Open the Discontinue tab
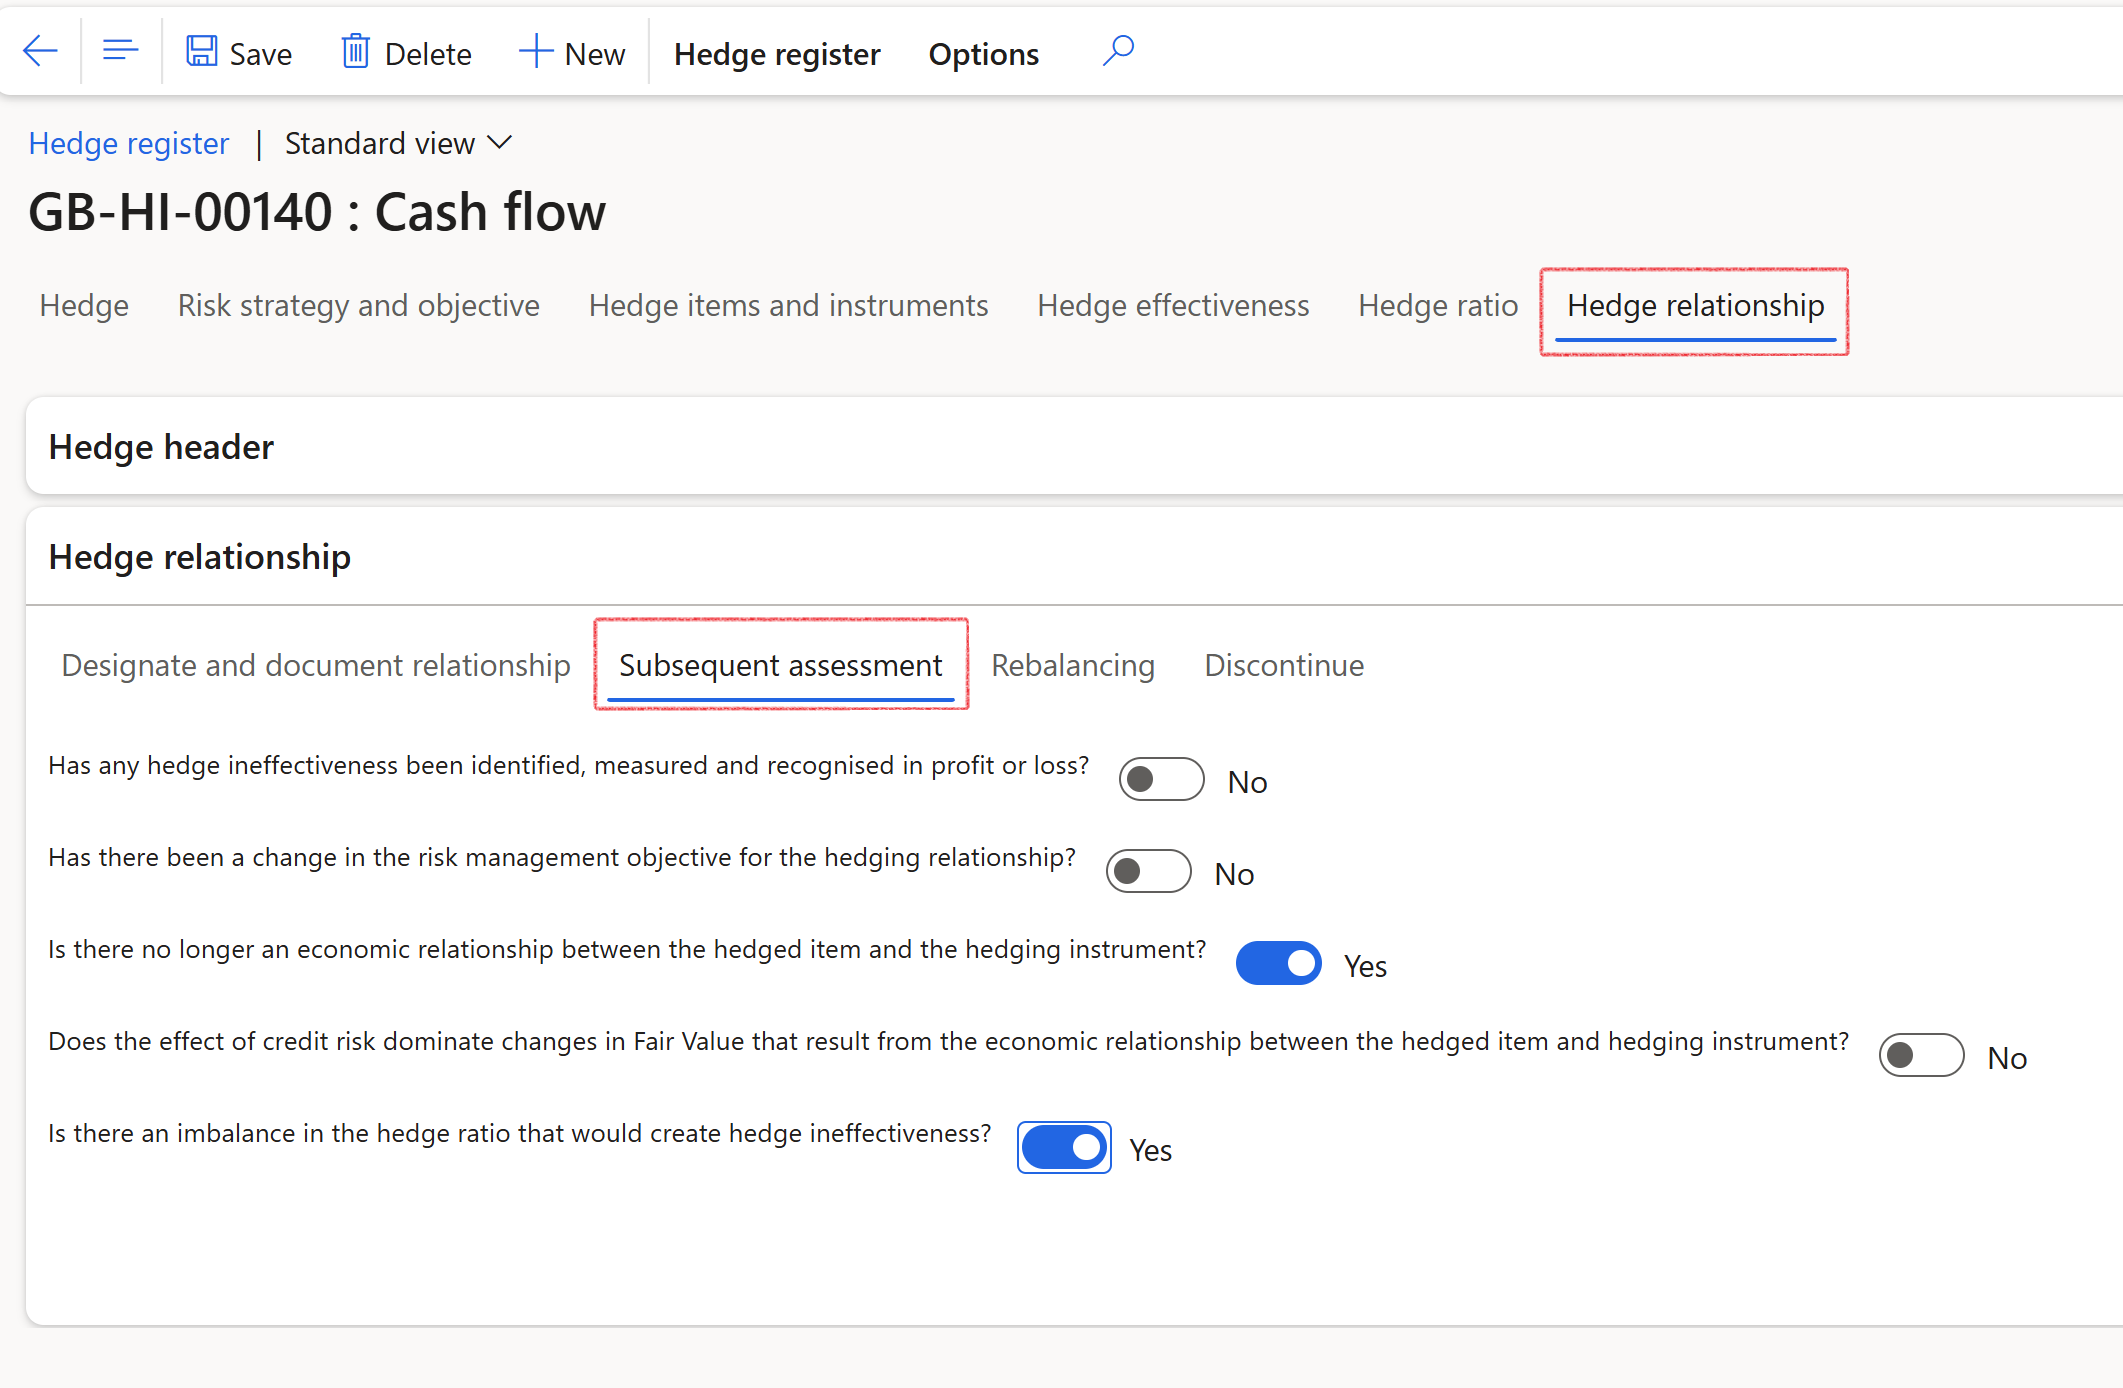 (x=1284, y=666)
